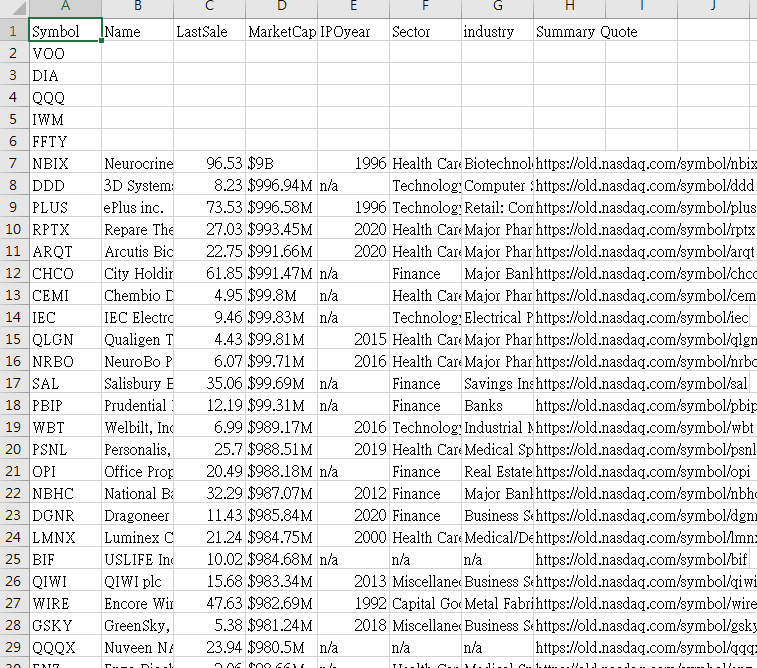The image size is (757, 668).
Task: Select the ARQT symbol cell
Action: (65, 251)
